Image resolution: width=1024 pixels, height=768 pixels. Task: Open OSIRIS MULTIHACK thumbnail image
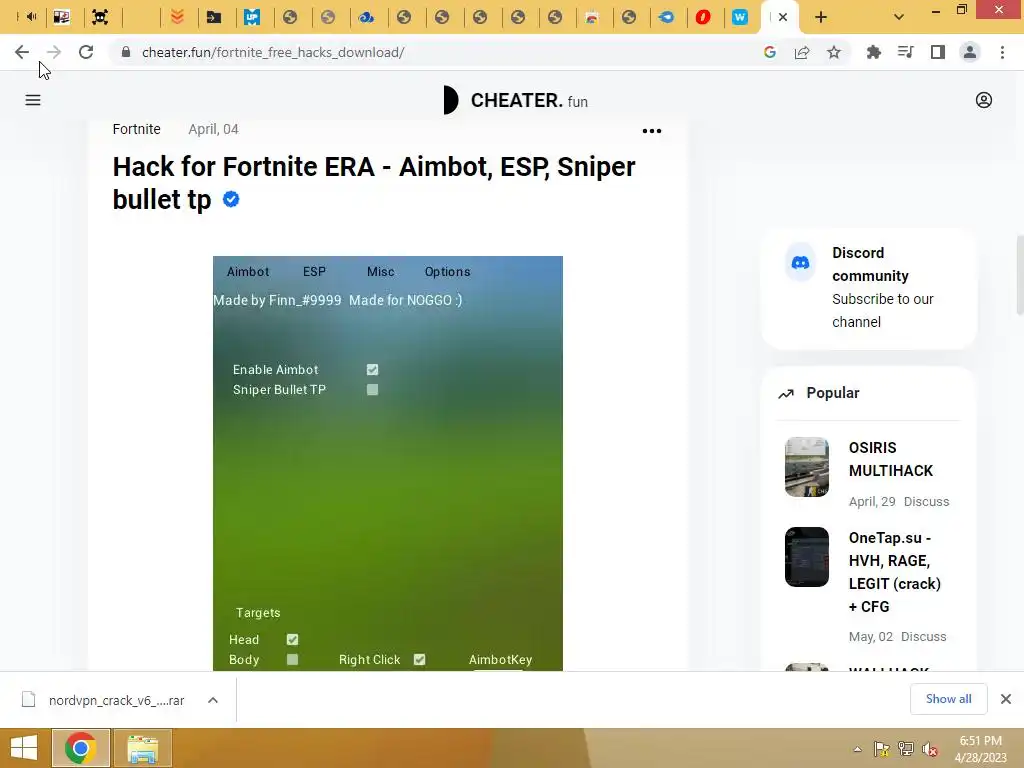(x=807, y=467)
